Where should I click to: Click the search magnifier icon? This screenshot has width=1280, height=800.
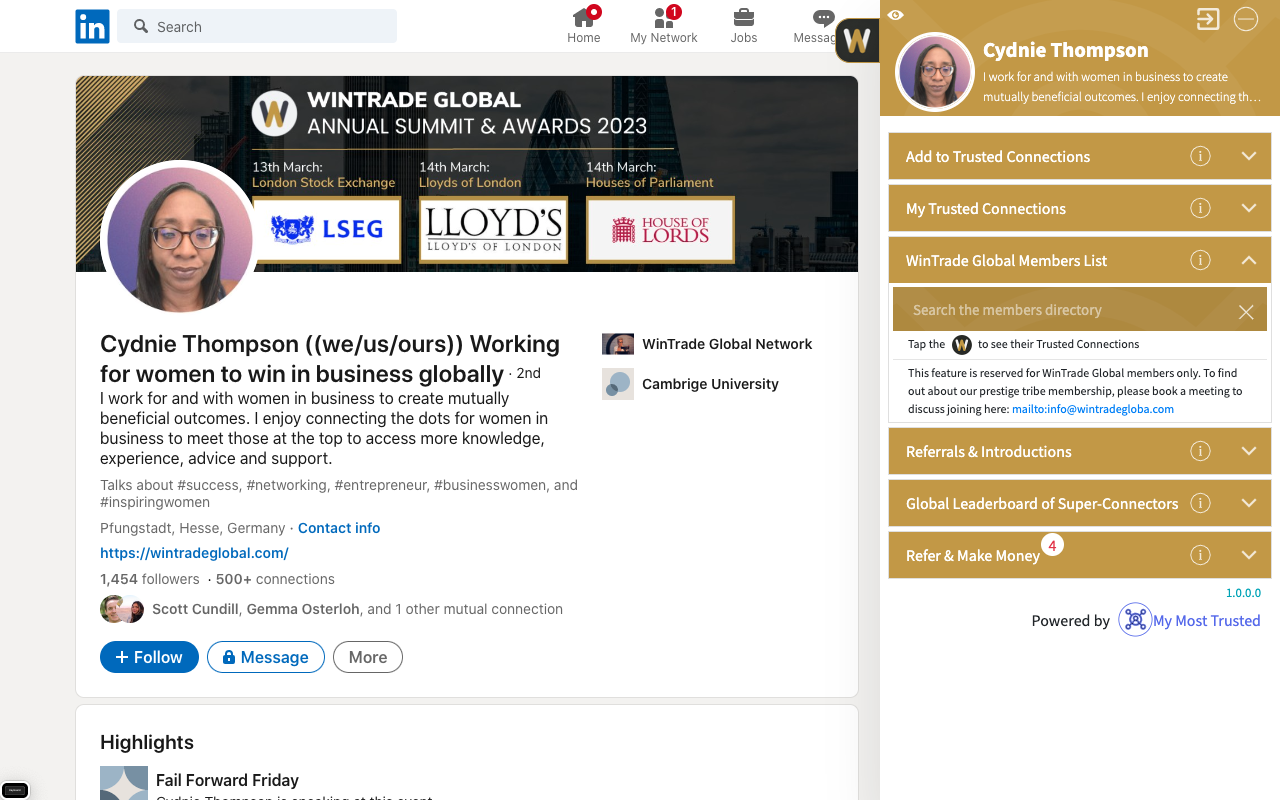[x=141, y=26]
